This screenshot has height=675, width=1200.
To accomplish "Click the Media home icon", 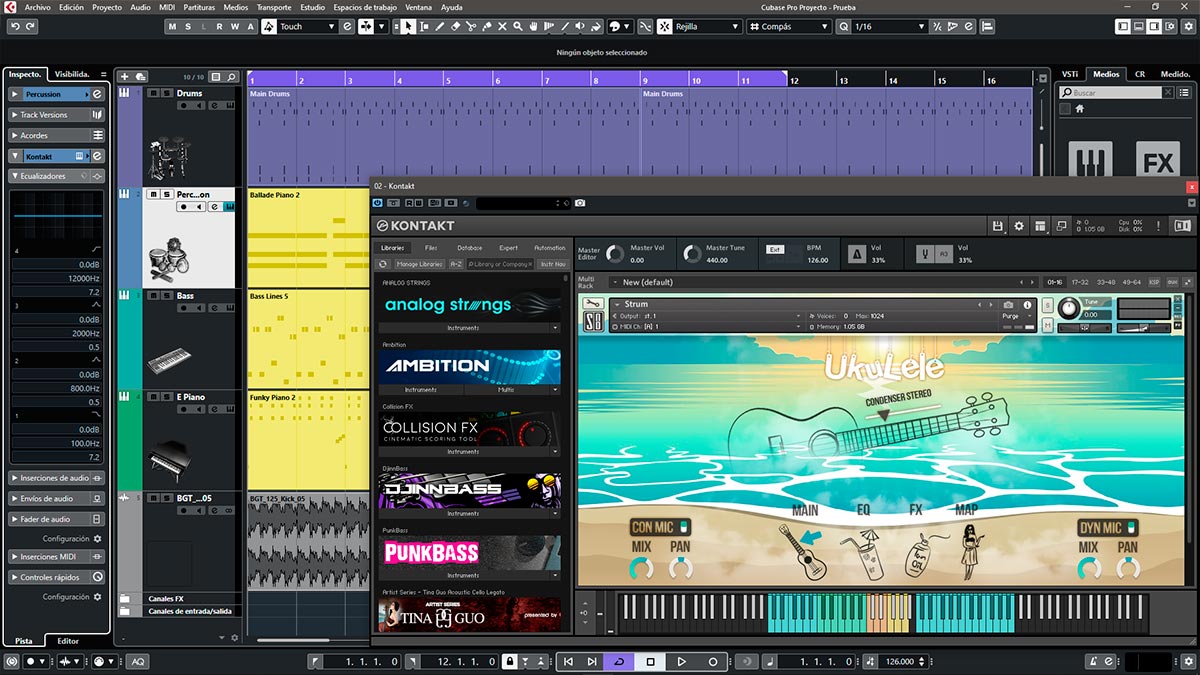I will 1080,109.
